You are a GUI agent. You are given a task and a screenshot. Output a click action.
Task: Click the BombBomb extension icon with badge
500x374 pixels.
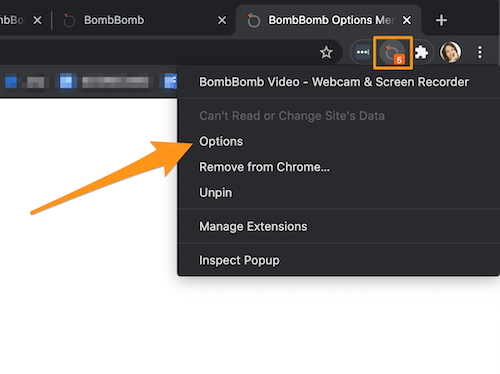[x=393, y=53]
